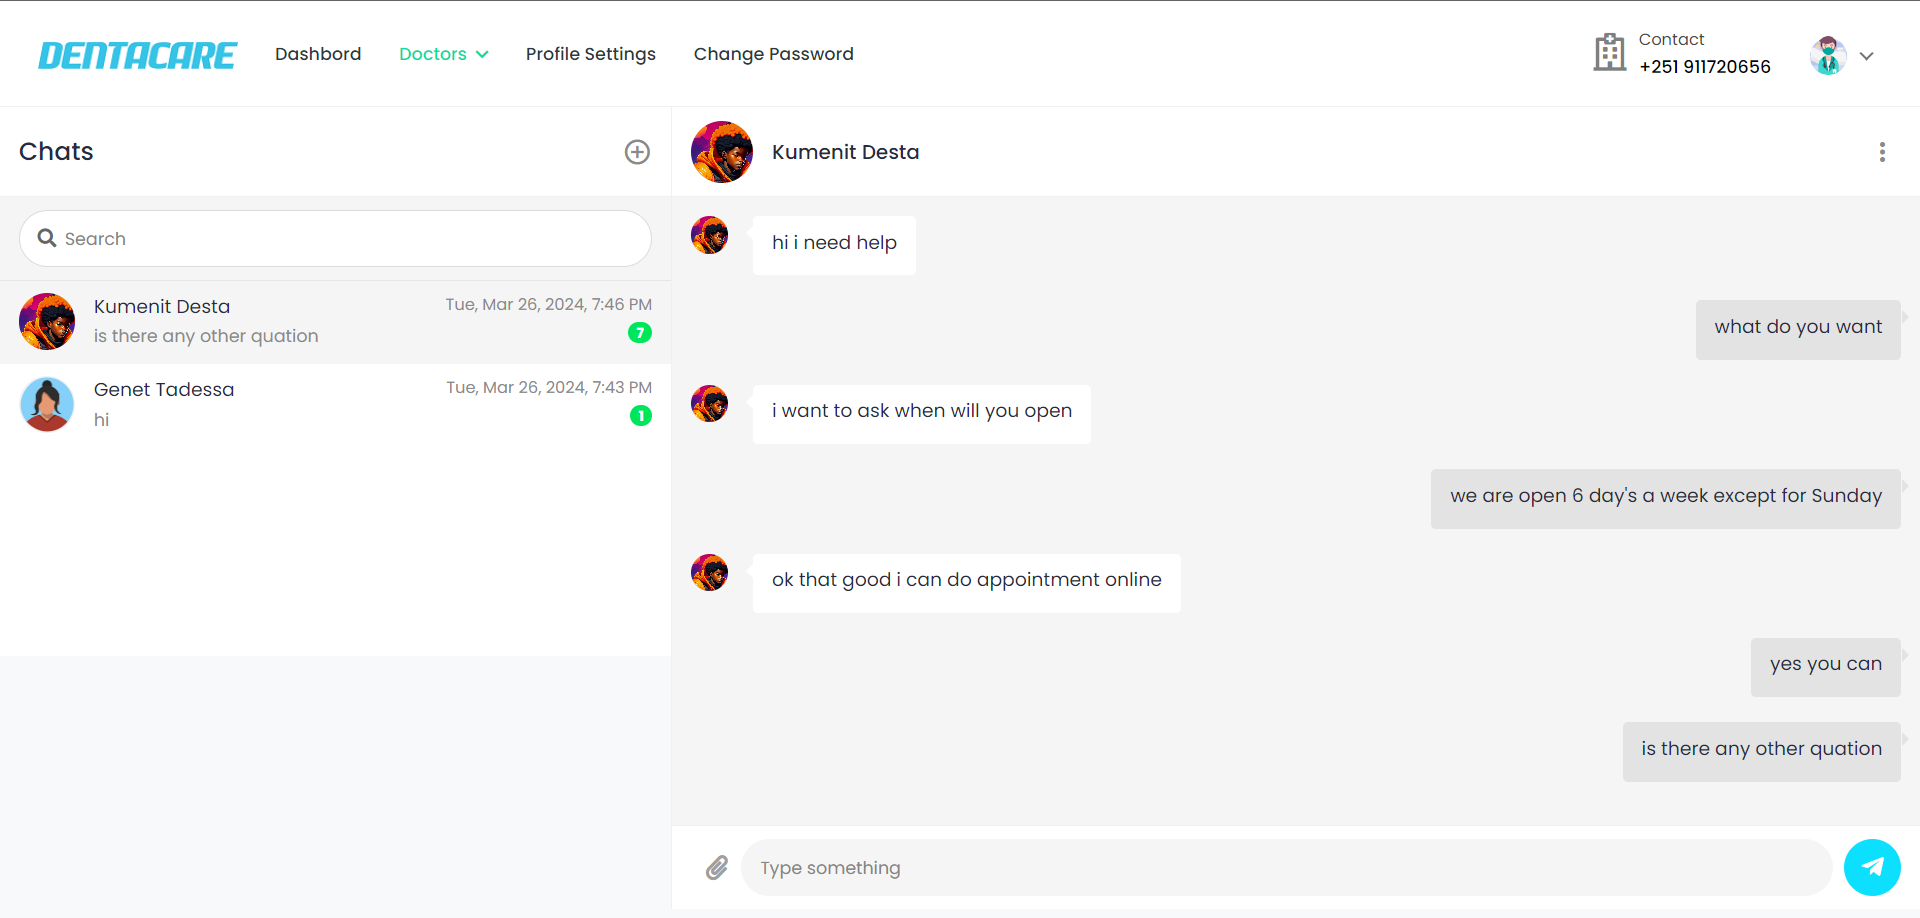The image size is (1920, 918).
Task: Click Kumenit Desta's avatar in chat header
Action: click(x=721, y=152)
